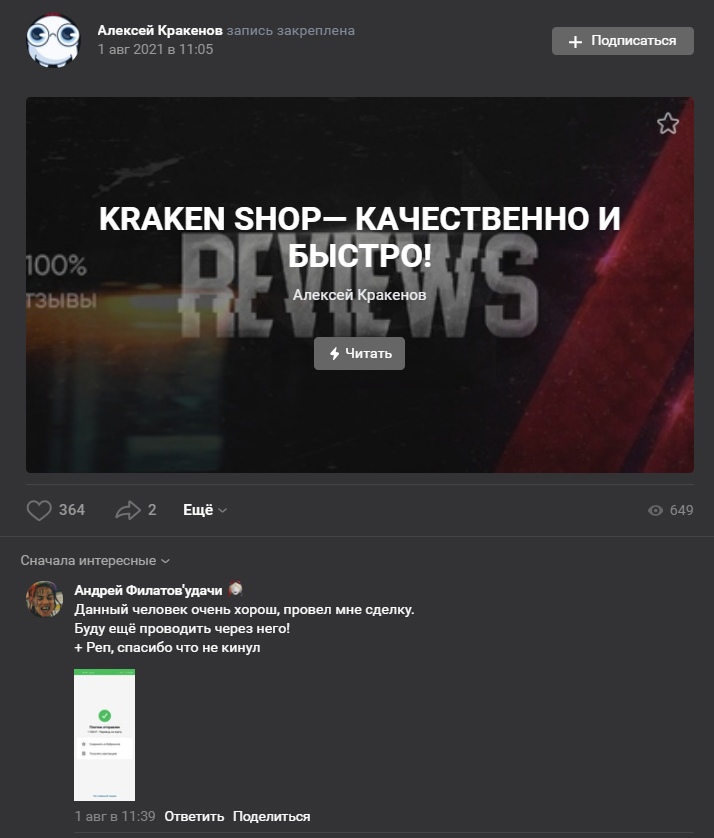Open the attached payment screenshot thumbnail

coord(104,735)
